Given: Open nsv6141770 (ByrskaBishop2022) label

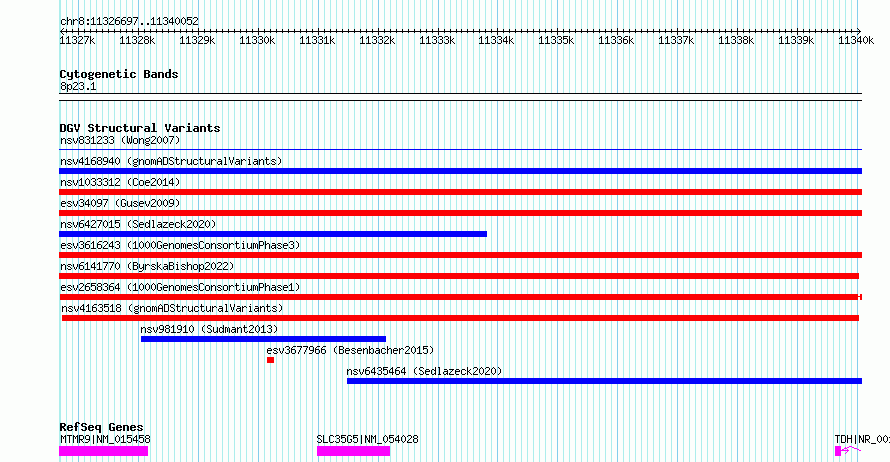Looking at the screenshot, I should coord(147,266).
